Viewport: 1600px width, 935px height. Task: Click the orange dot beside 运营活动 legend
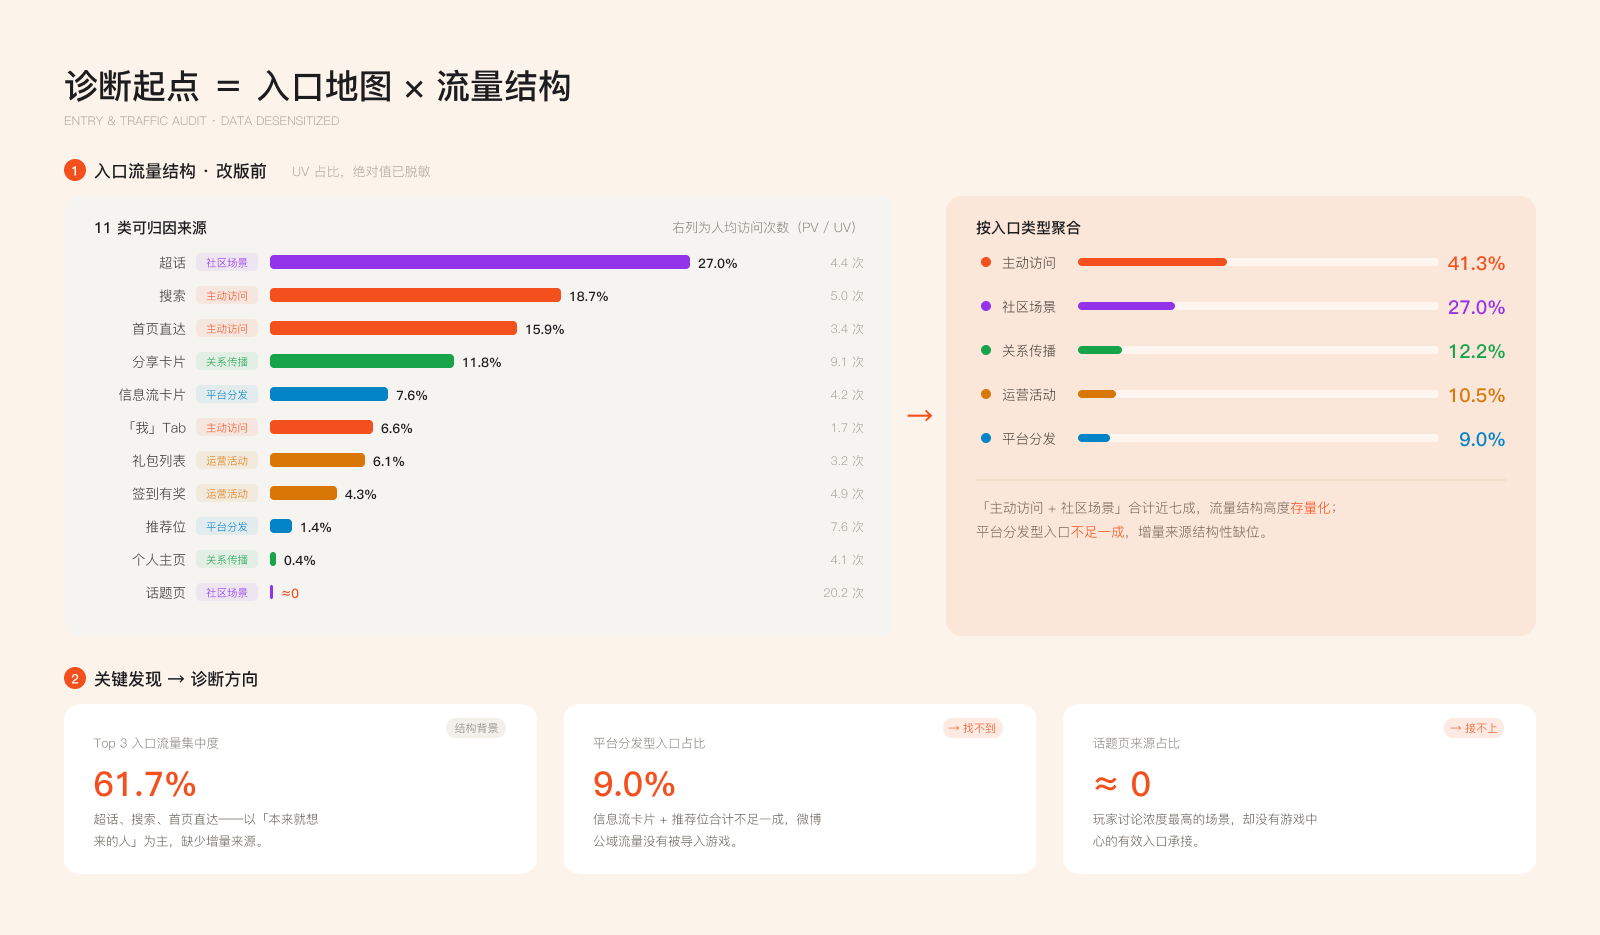[986, 394]
